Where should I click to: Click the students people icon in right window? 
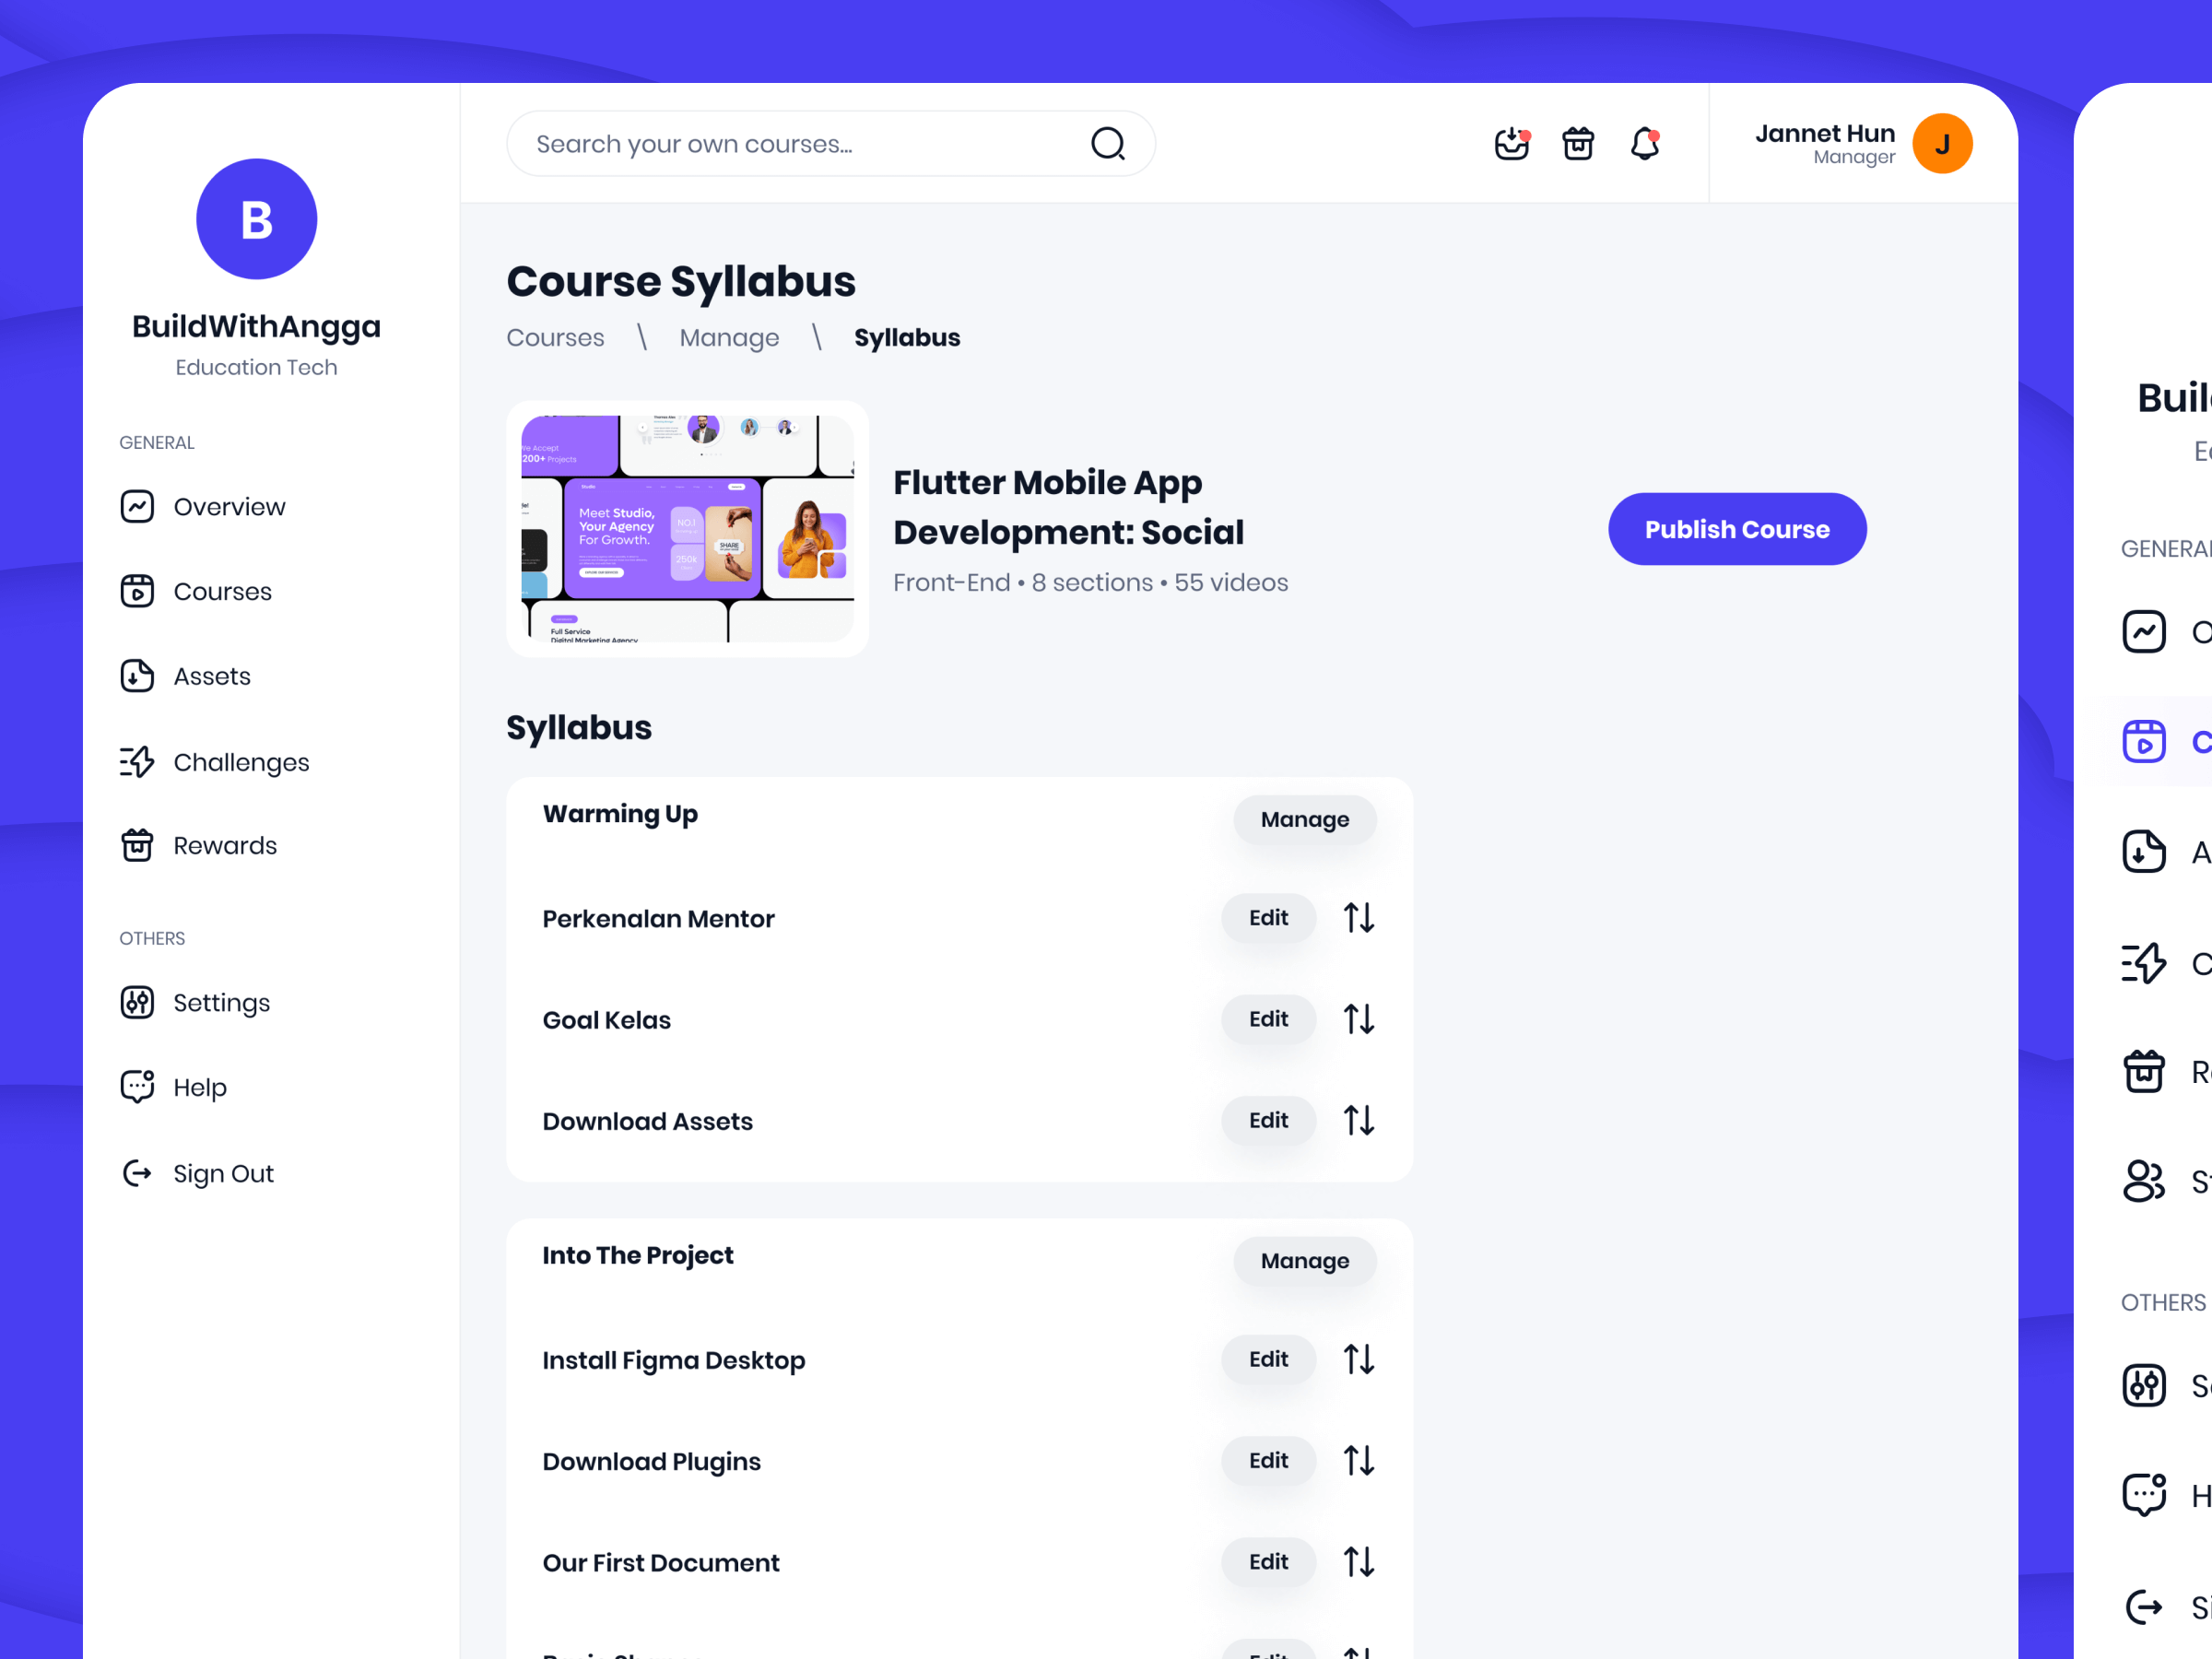(x=2144, y=1181)
